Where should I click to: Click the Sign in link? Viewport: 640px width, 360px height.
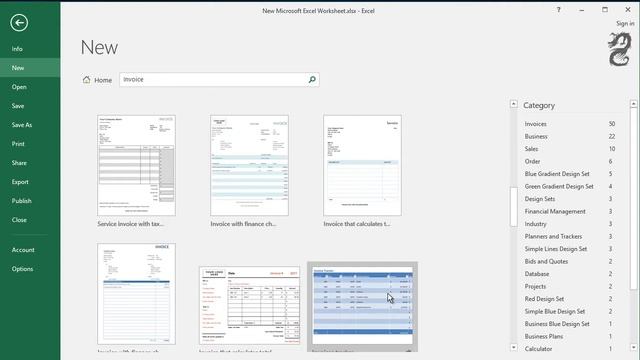[x=625, y=24]
